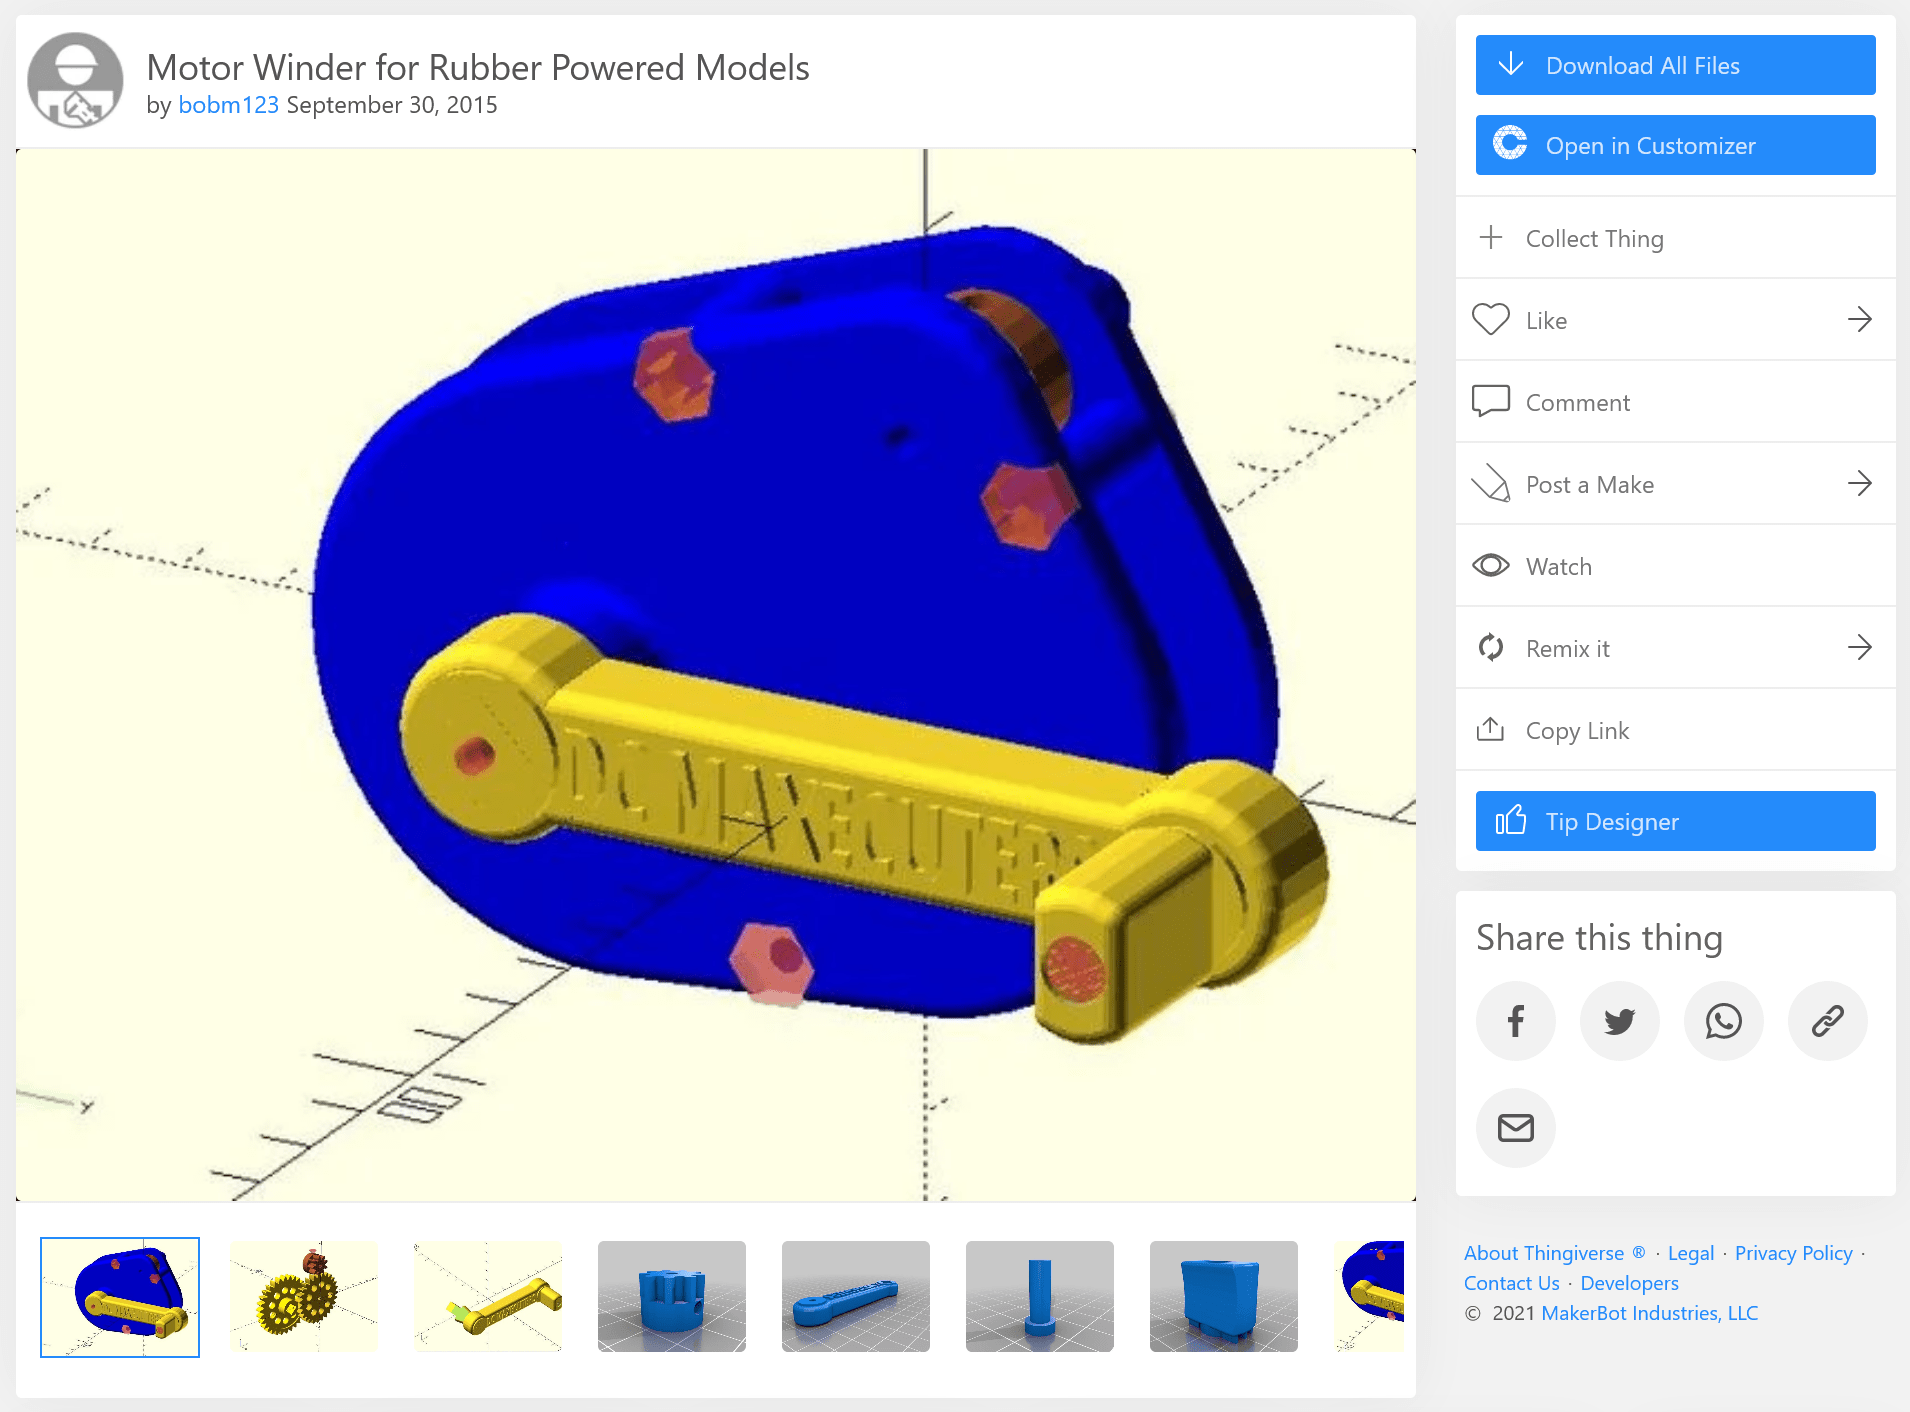Choose the Post a Make entry
Screen dimensions: 1910x1412
coord(1676,484)
